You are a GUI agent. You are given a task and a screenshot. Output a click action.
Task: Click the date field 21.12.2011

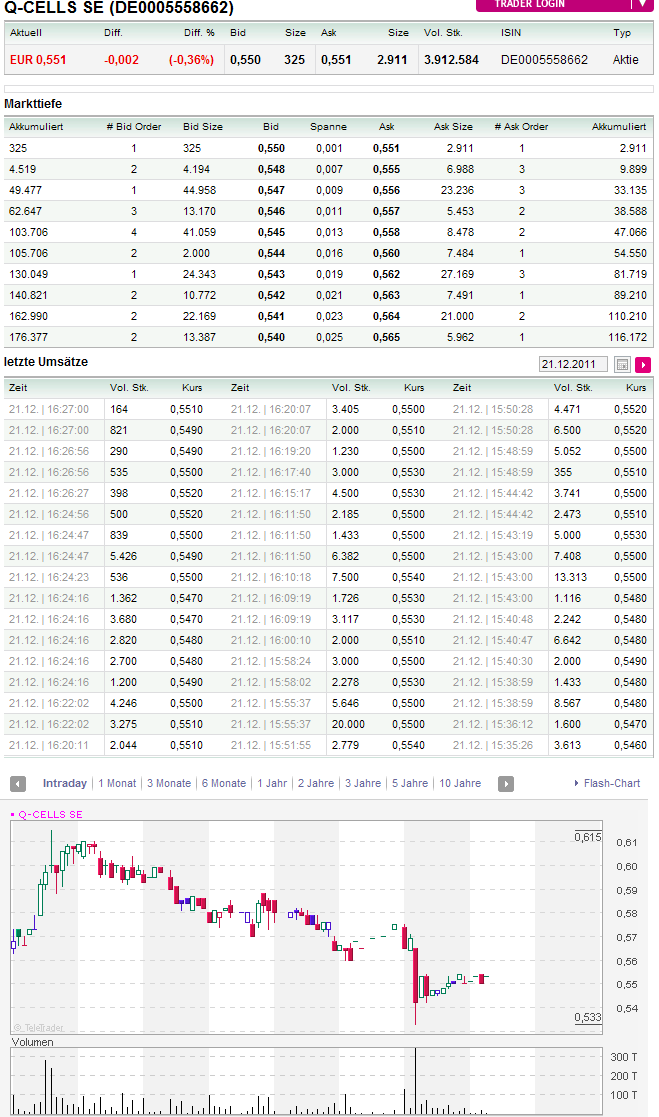click(x=573, y=364)
